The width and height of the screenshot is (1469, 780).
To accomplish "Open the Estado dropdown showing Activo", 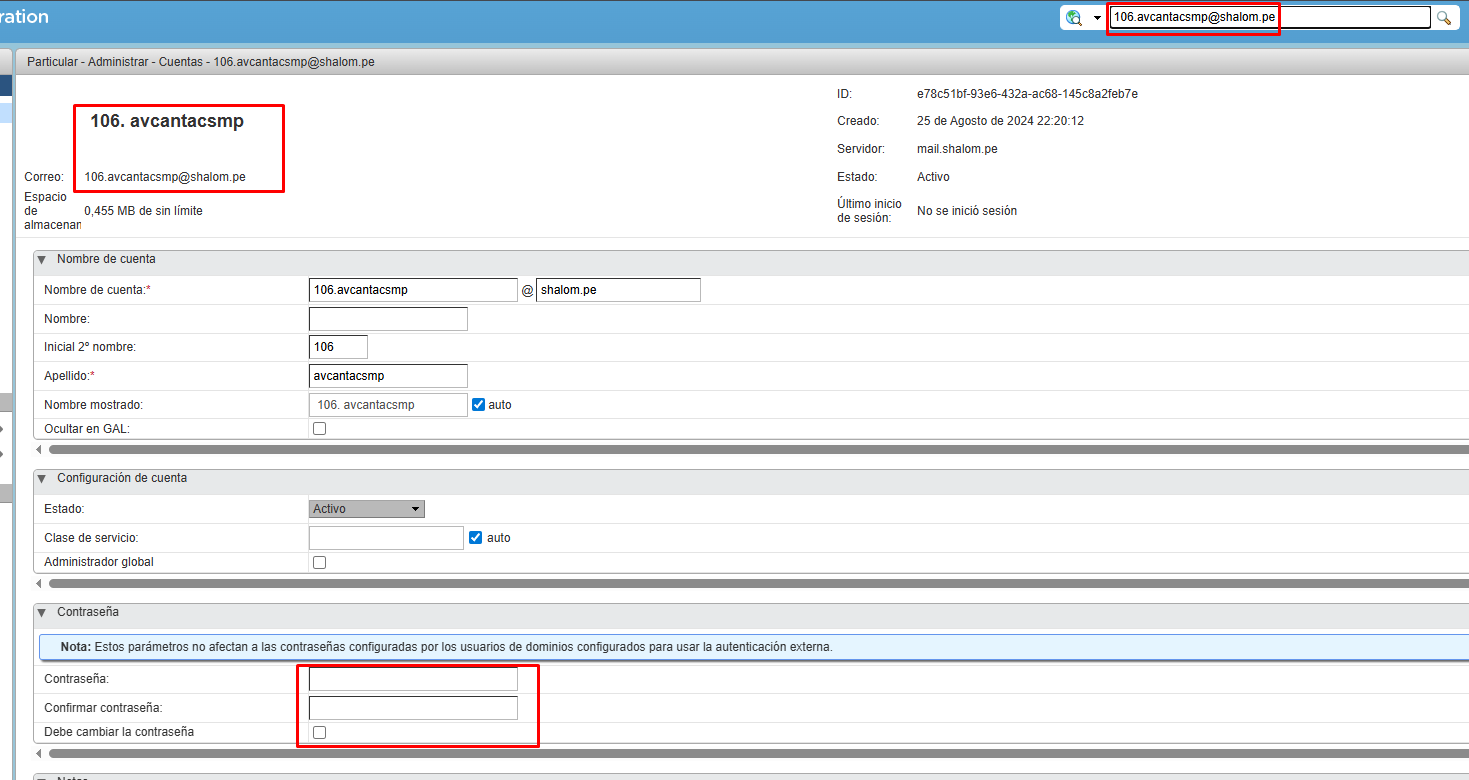I will [x=367, y=509].
